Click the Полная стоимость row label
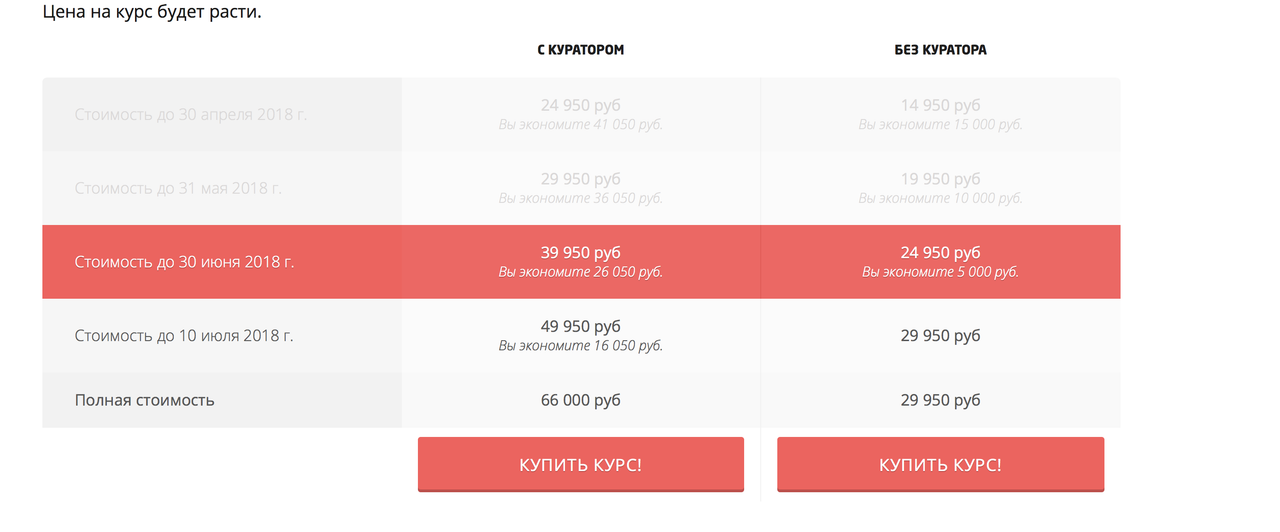 pyautogui.click(x=145, y=400)
